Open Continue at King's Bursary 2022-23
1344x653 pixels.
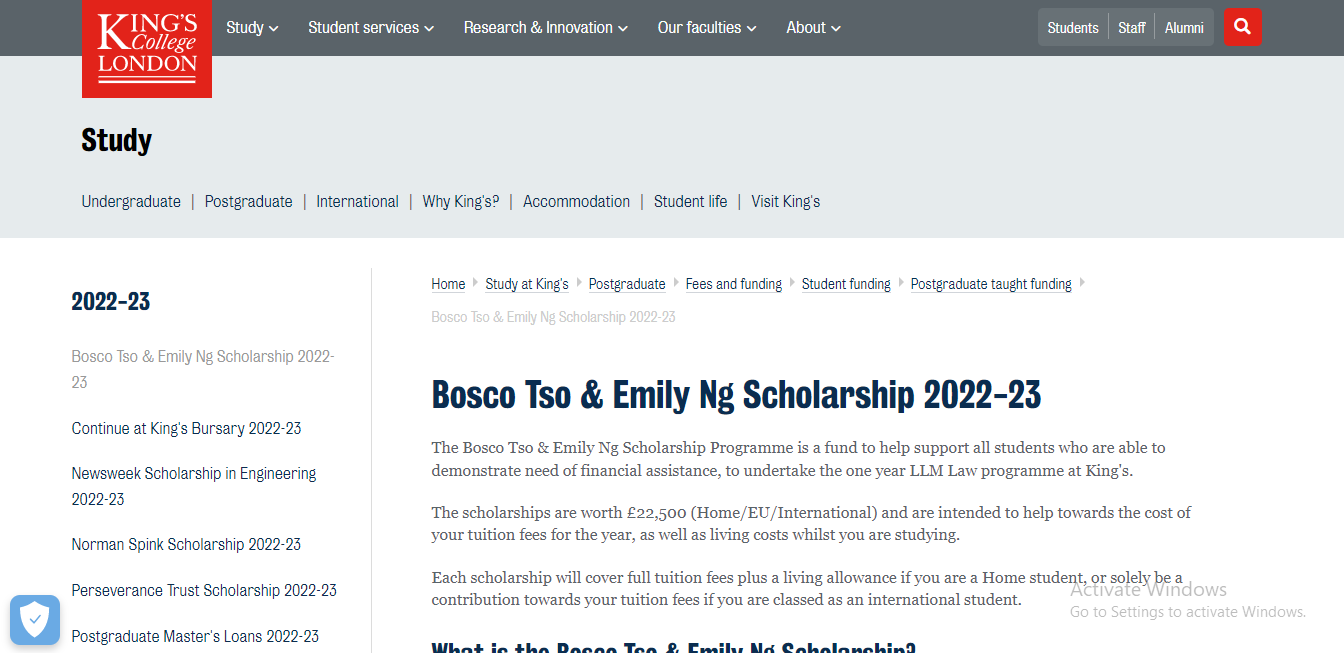coord(186,428)
